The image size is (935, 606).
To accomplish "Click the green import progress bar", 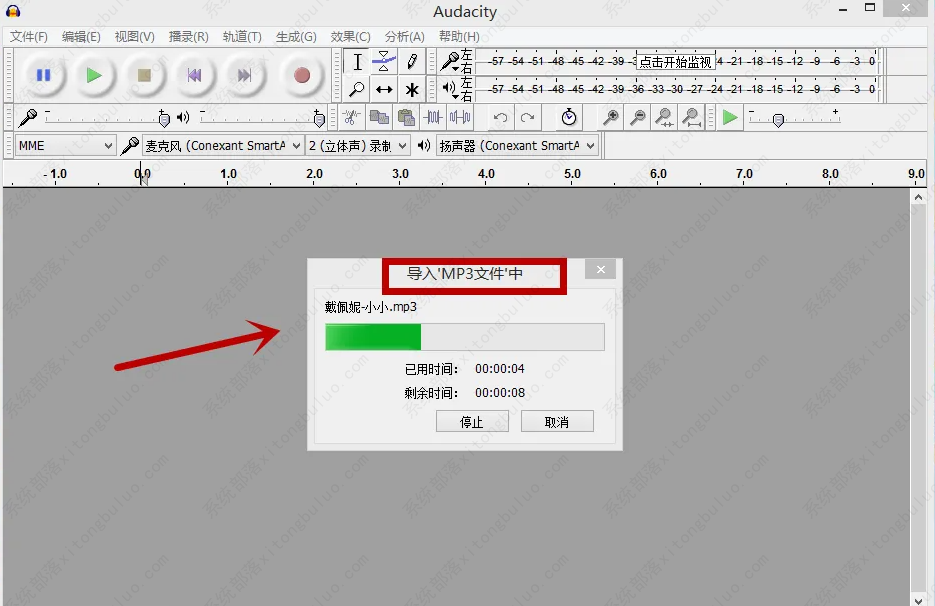I will [465, 337].
